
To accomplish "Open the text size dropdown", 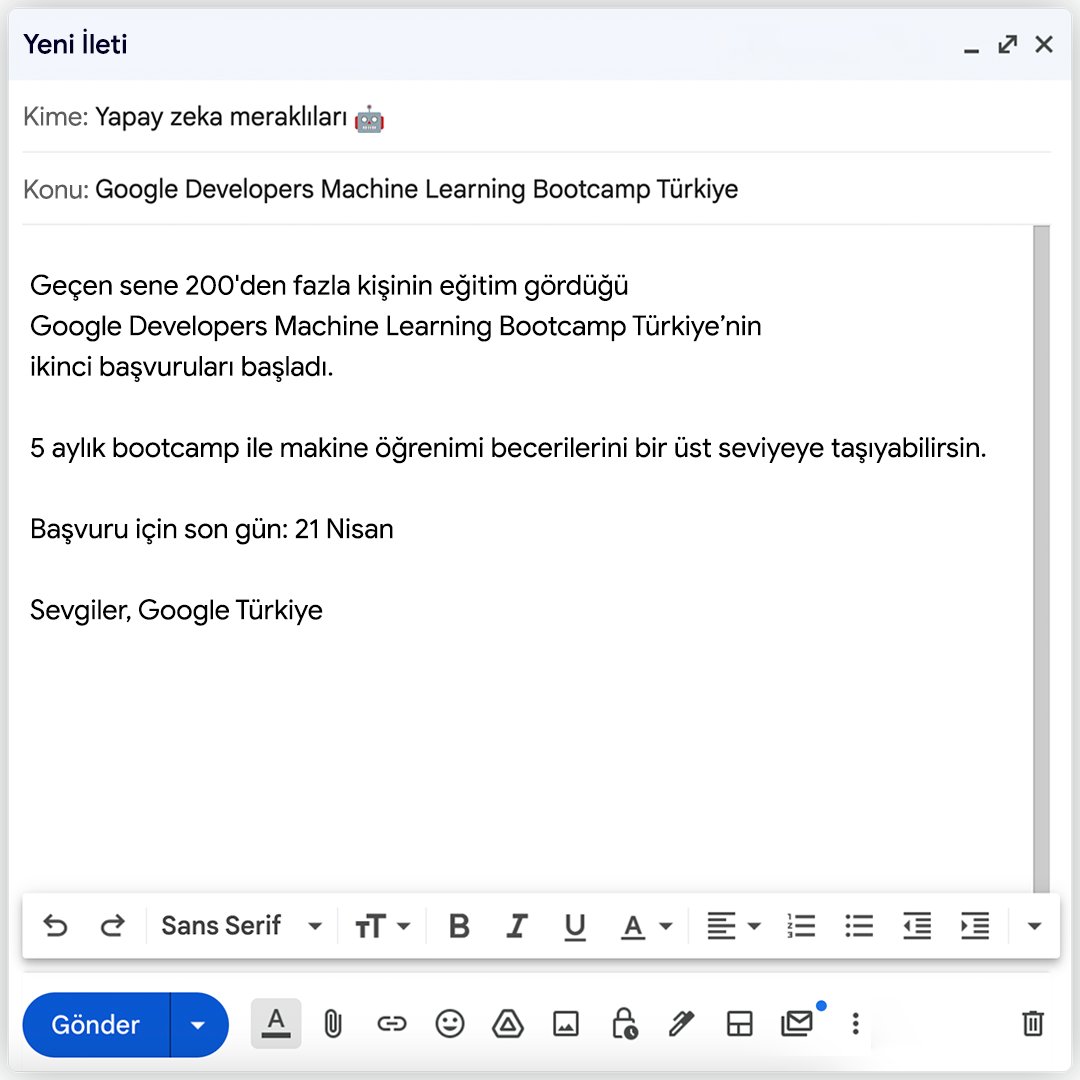I will coord(382,926).
